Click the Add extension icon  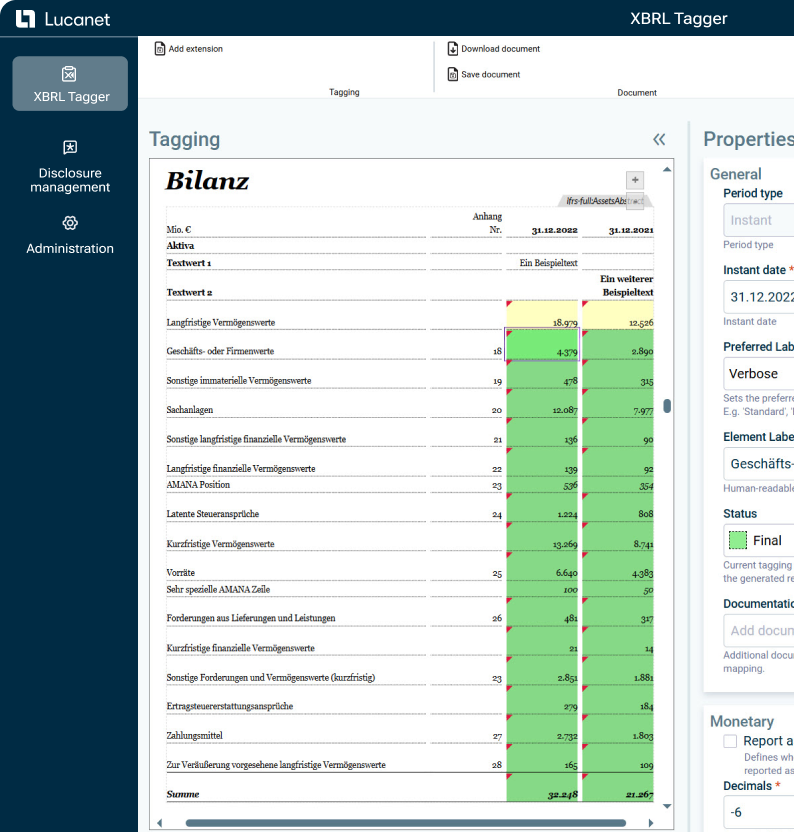pyautogui.click(x=160, y=49)
